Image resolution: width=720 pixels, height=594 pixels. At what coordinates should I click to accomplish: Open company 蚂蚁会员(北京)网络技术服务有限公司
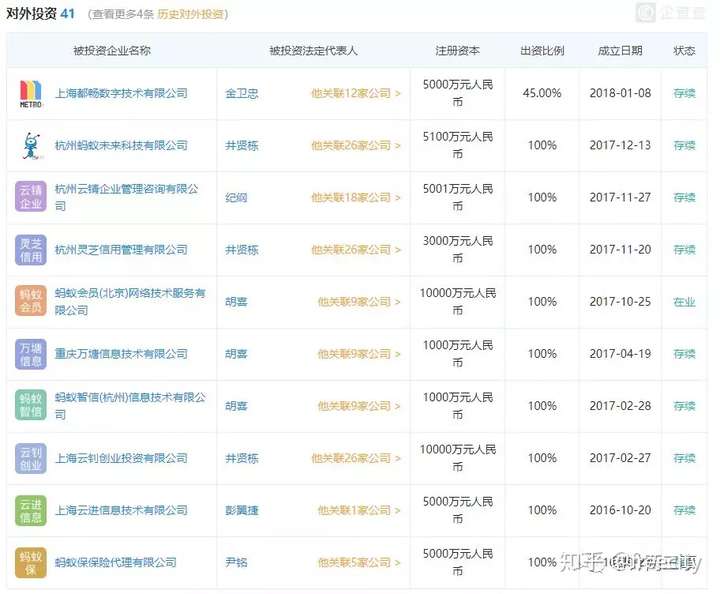[130, 302]
